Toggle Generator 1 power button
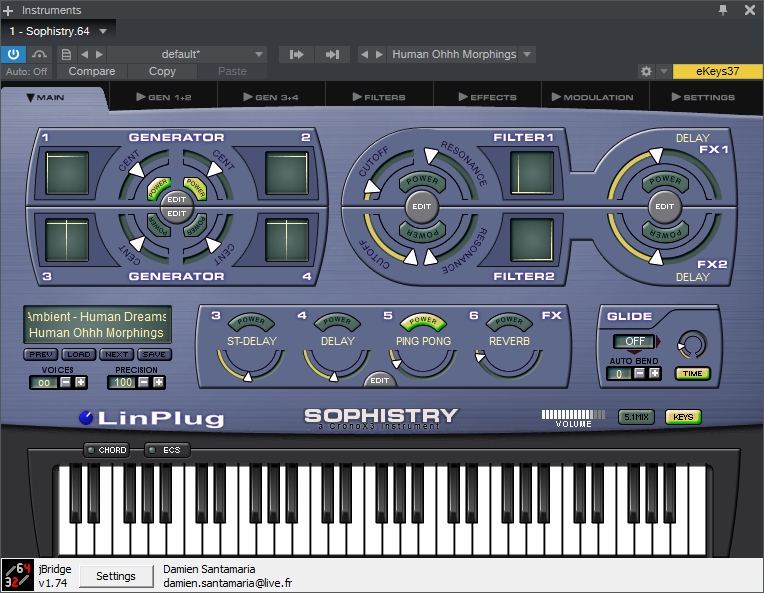Screen dimensions: 764x593 pos(159,189)
